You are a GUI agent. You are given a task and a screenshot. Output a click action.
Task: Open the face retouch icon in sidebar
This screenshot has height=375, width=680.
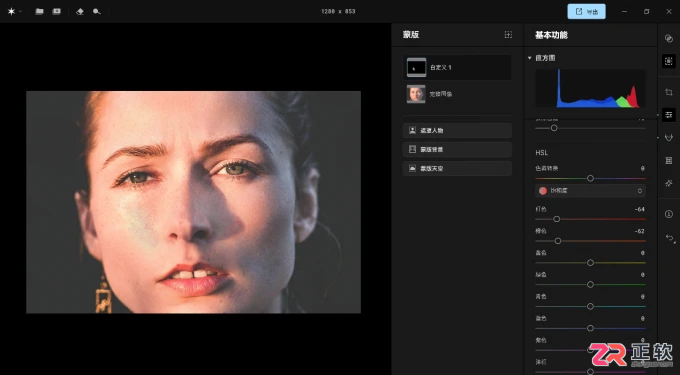coord(669,137)
